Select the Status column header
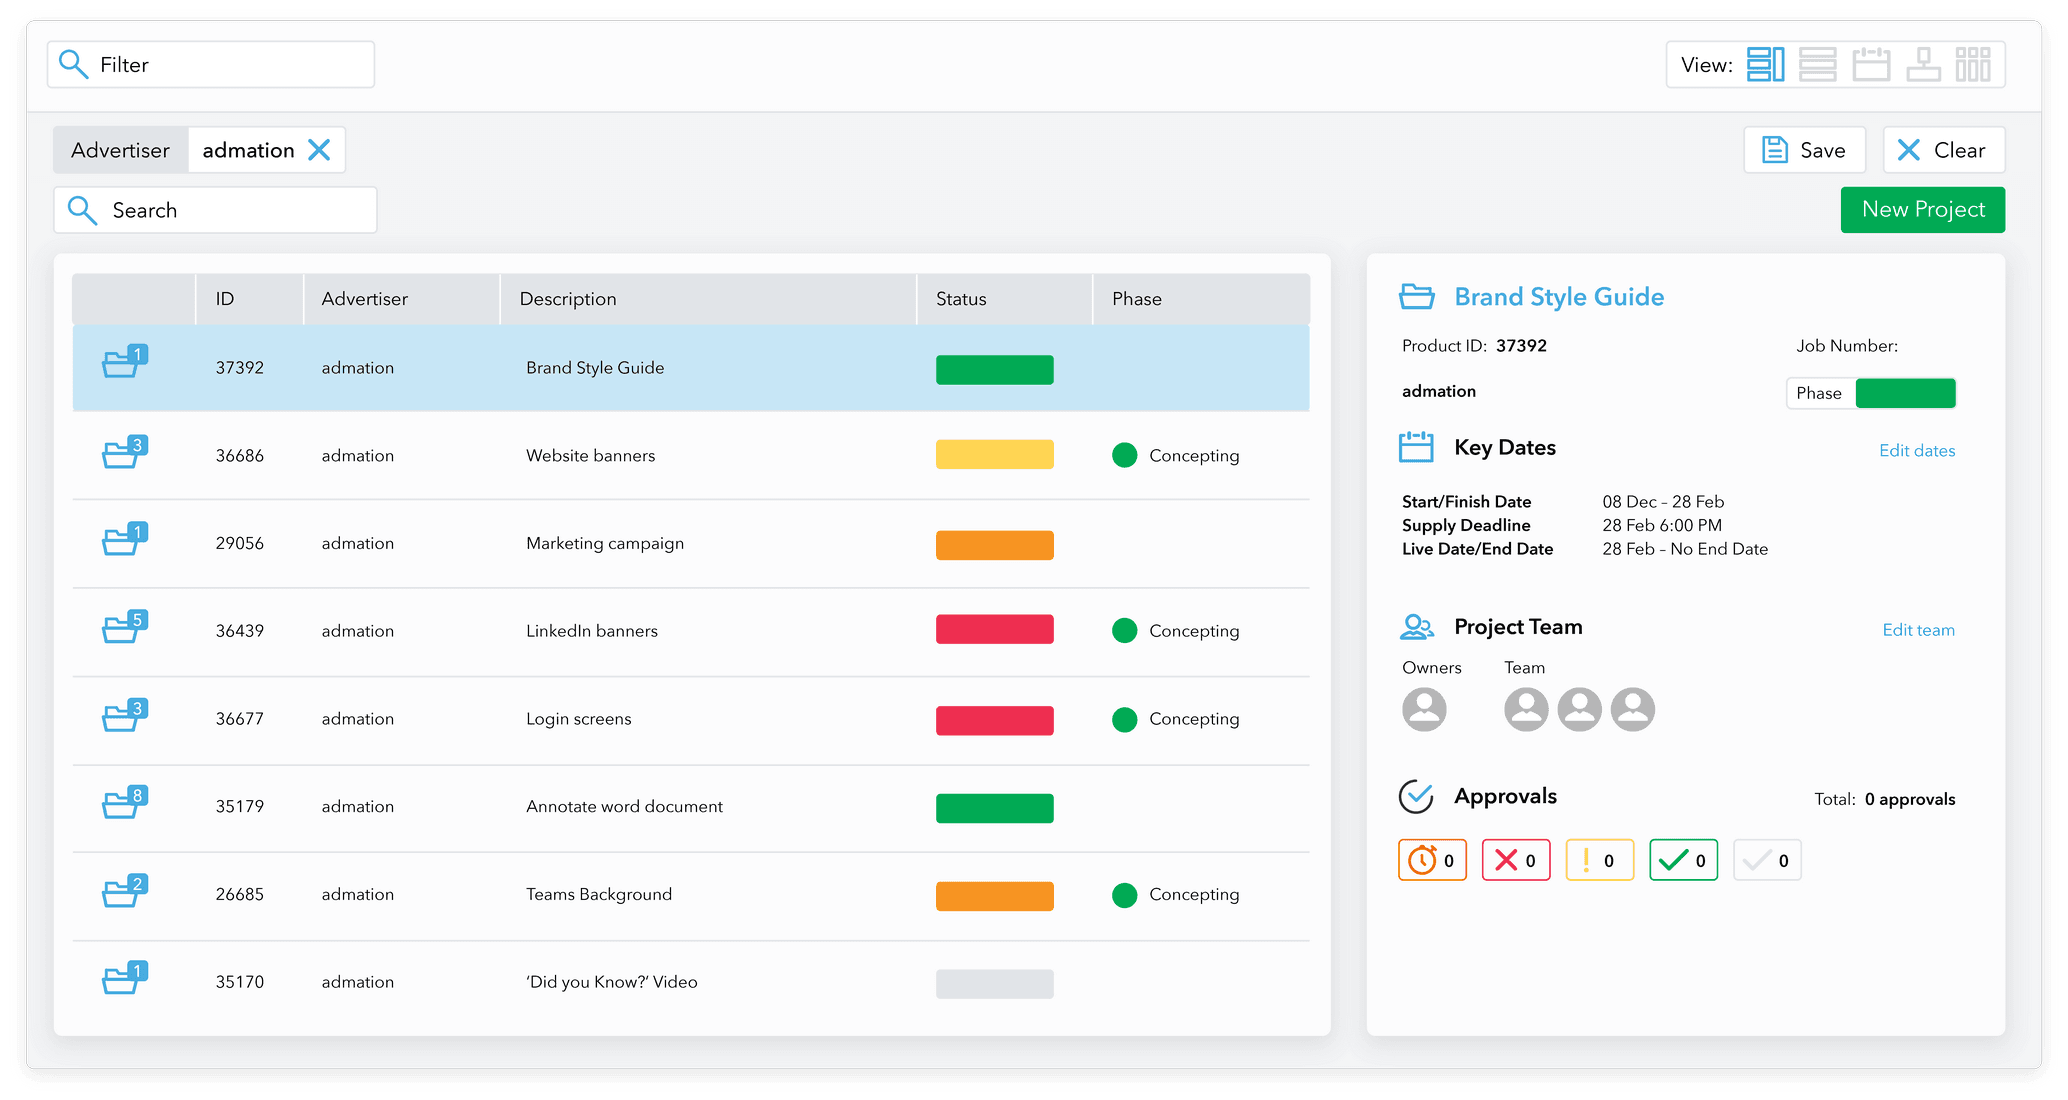 959,298
